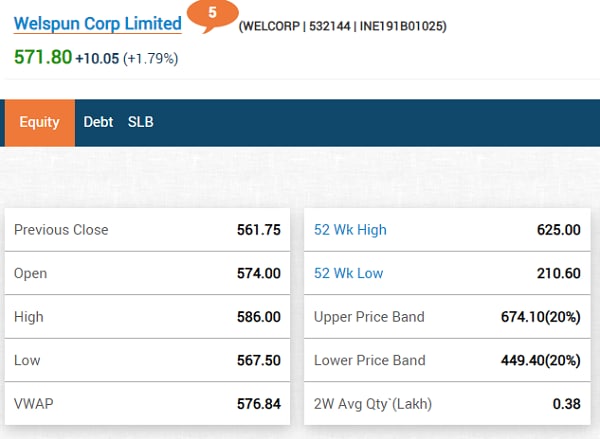Image resolution: width=600 pixels, height=439 pixels.
Task: Click the Low value 567.50
Action: (257, 360)
